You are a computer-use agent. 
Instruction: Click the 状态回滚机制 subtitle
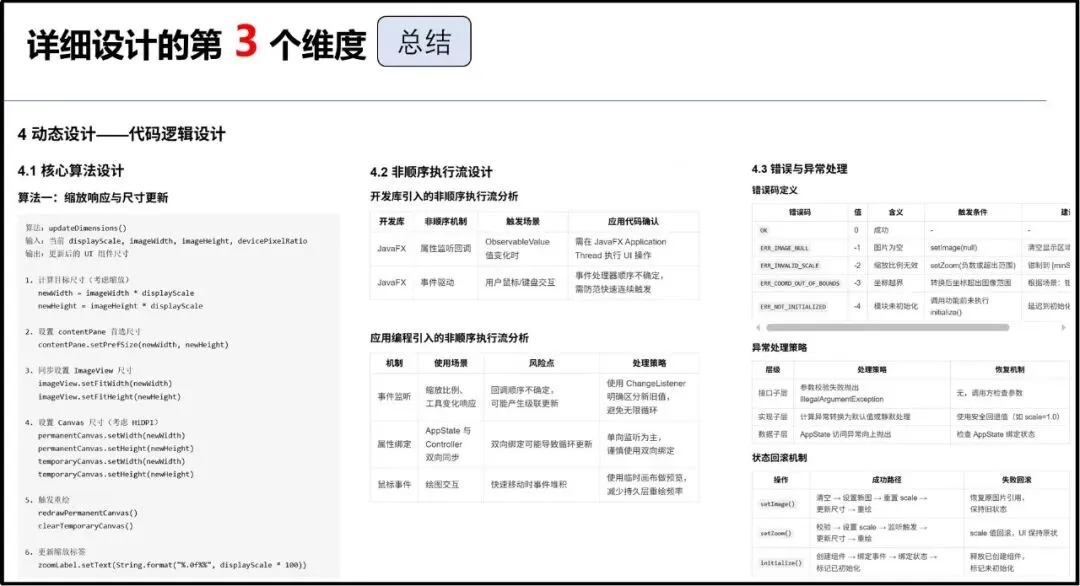tap(779, 458)
